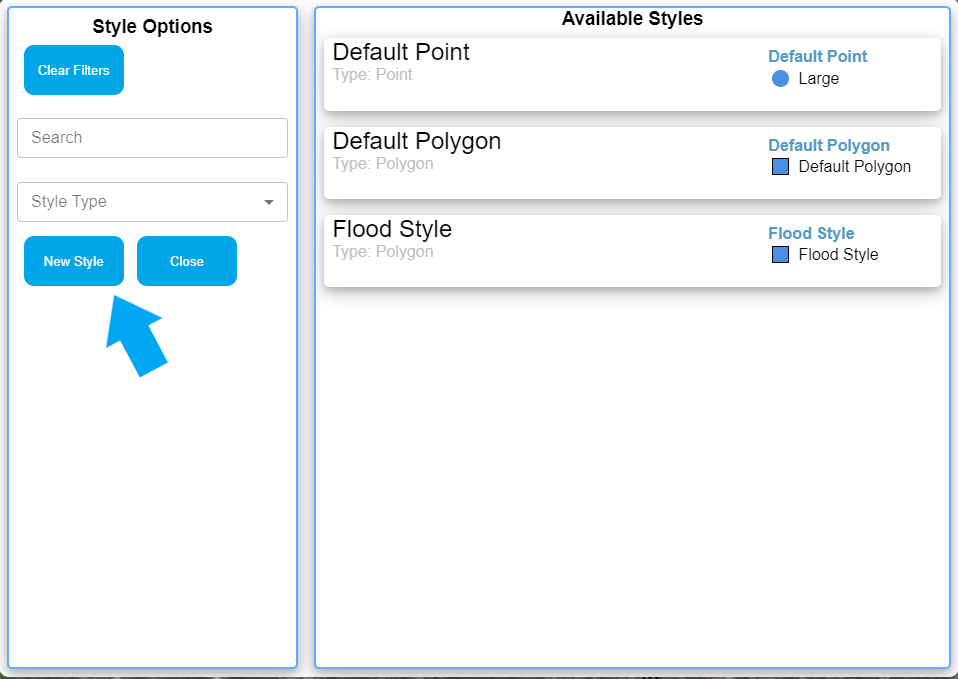The height and width of the screenshot is (679, 958).
Task: Open the Default Polygon style card title
Action: 416,141
